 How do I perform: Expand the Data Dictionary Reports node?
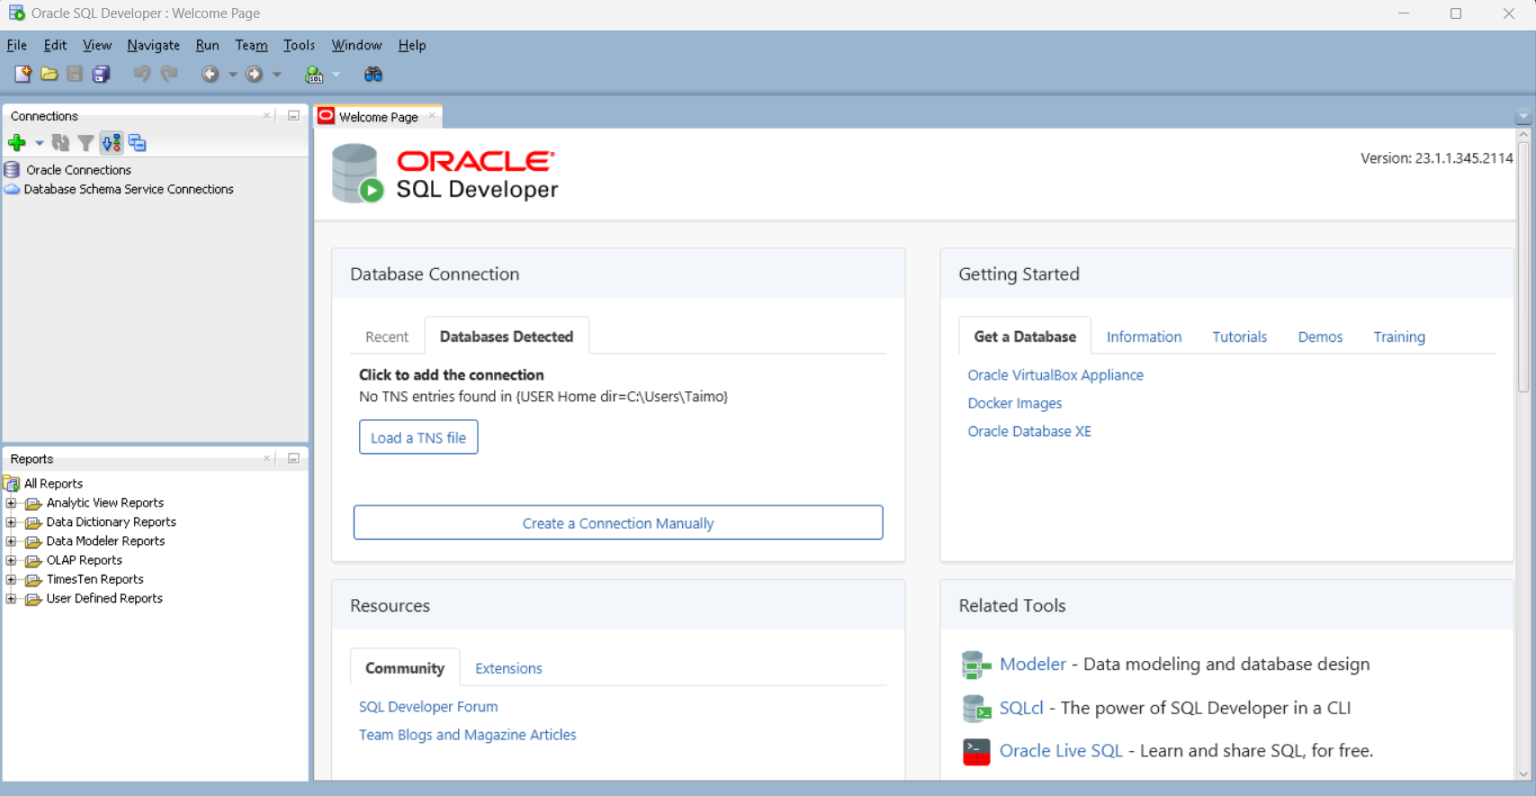click(x=10, y=521)
